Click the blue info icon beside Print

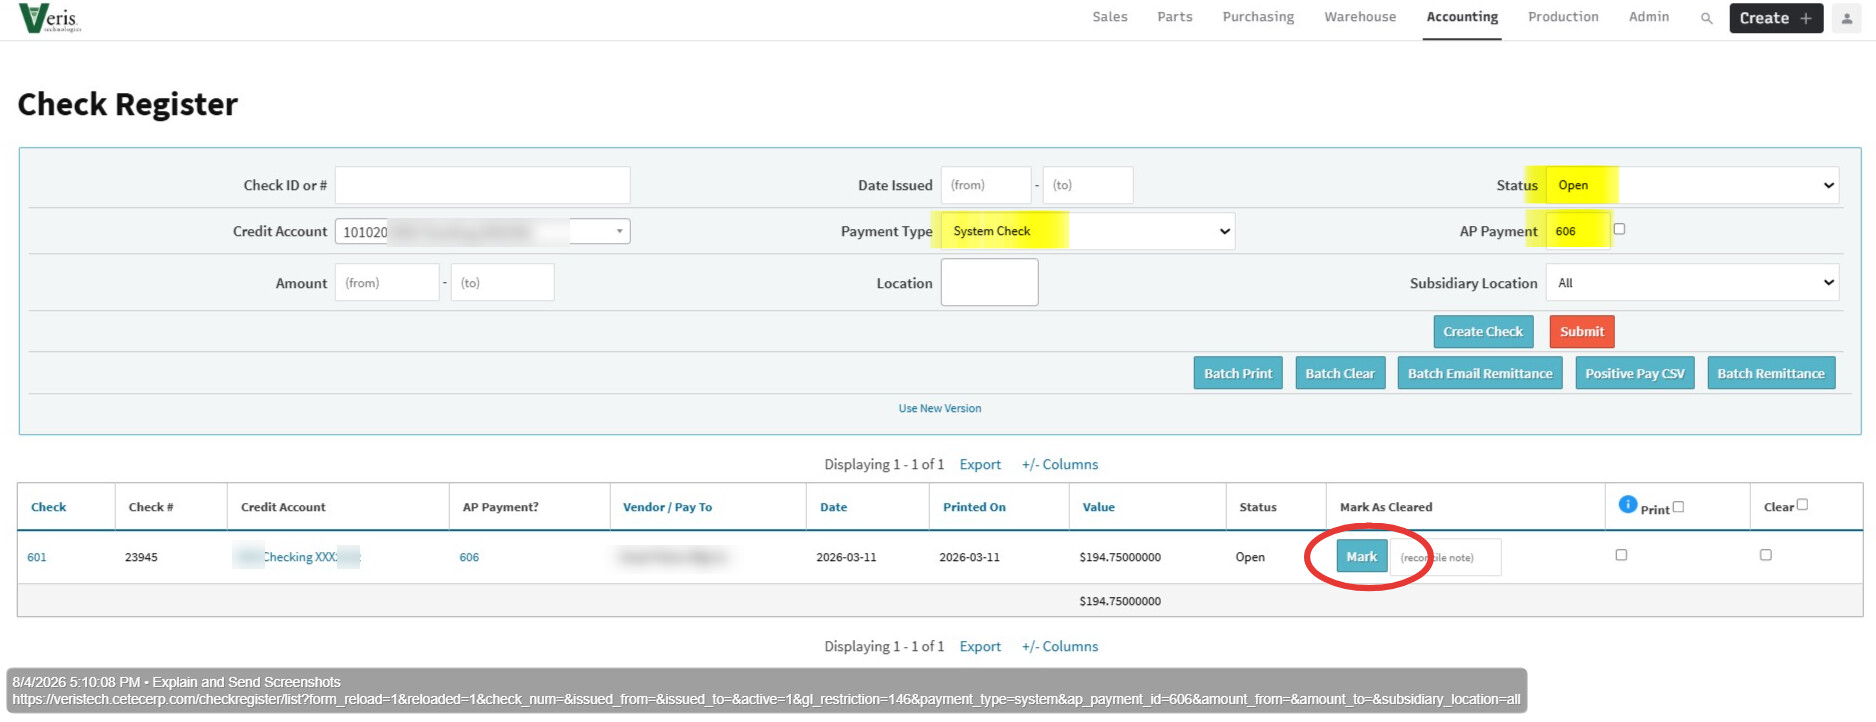(x=1628, y=504)
